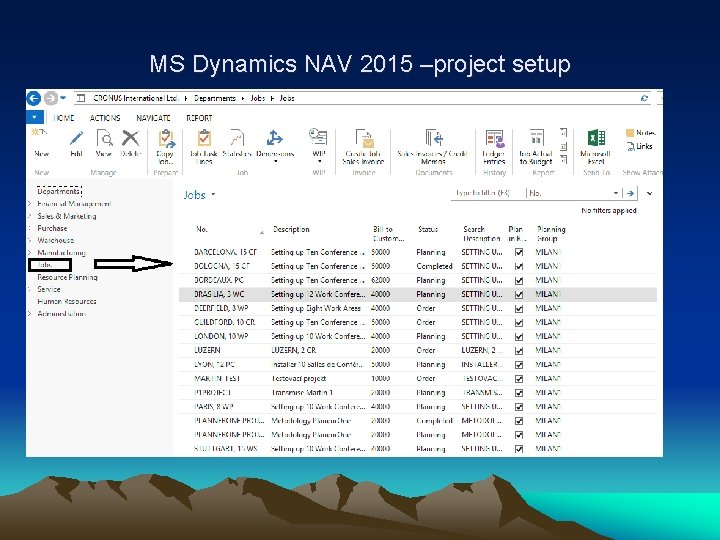Open the blue application menu dropdown

tap(35, 118)
